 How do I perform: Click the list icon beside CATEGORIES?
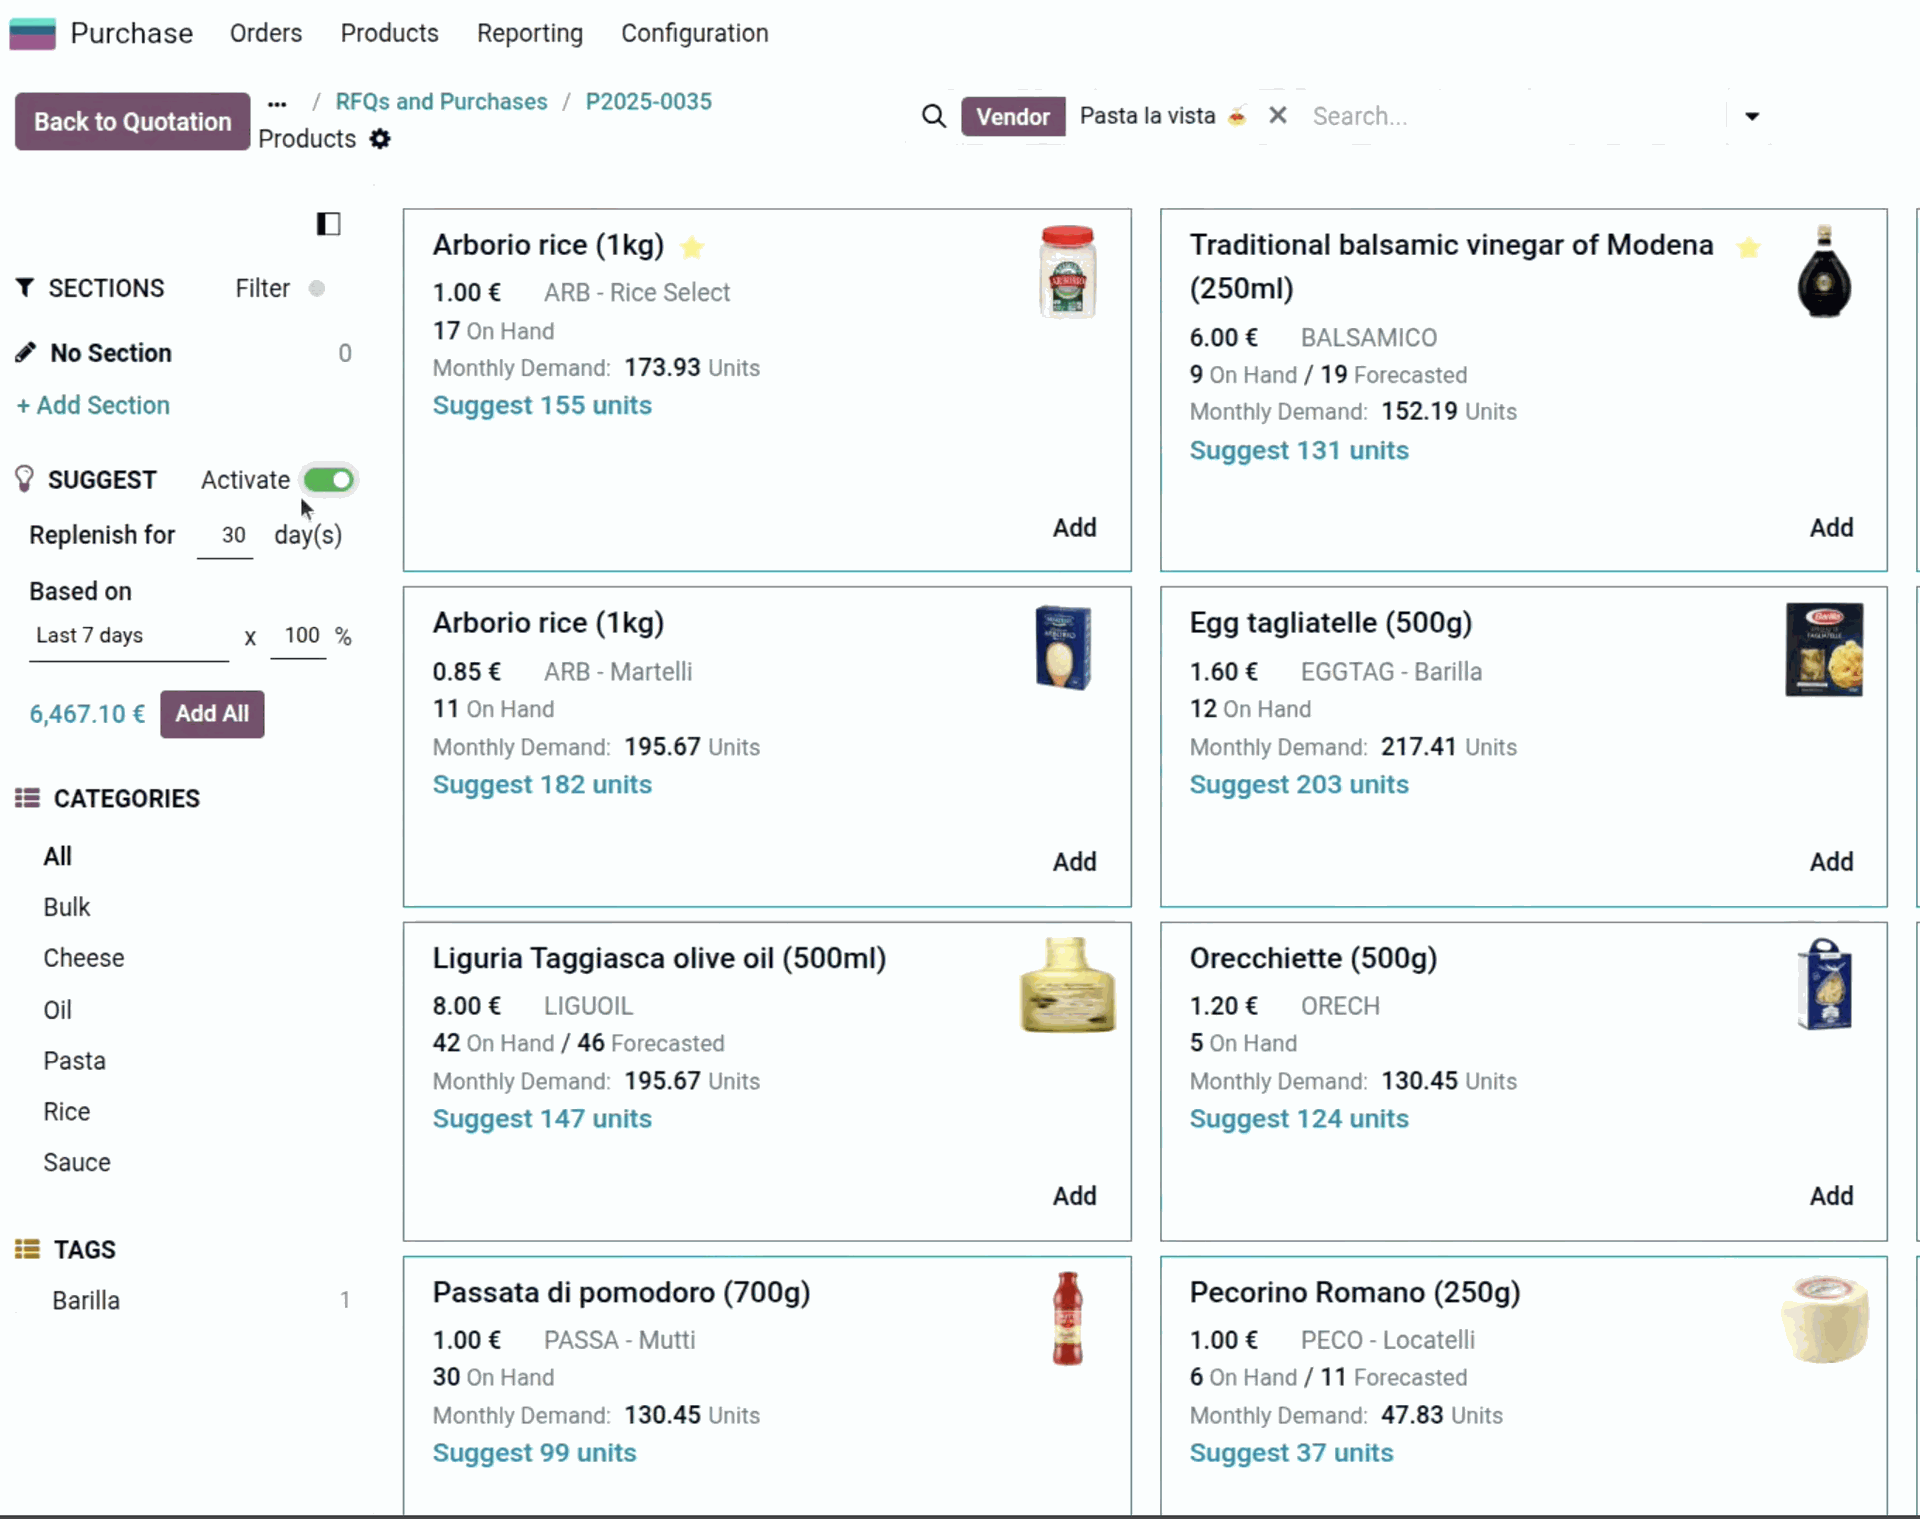click(x=27, y=797)
